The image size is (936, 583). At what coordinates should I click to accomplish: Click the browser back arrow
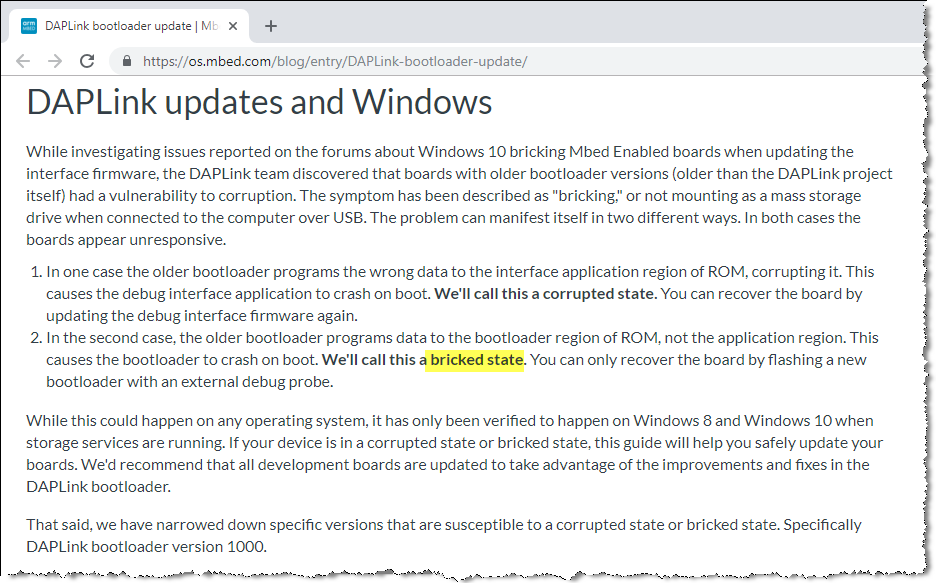23,61
